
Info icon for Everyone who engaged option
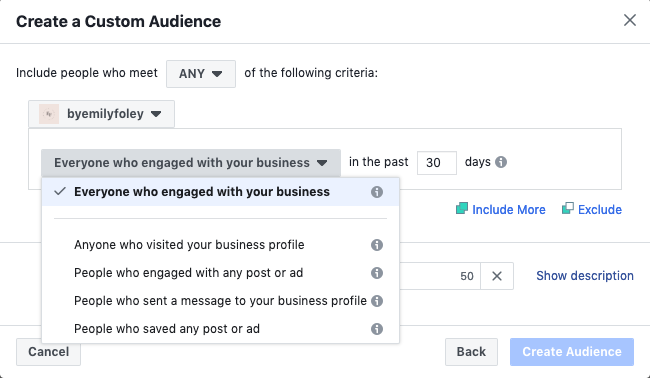pyautogui.click(x=377, y=192)
